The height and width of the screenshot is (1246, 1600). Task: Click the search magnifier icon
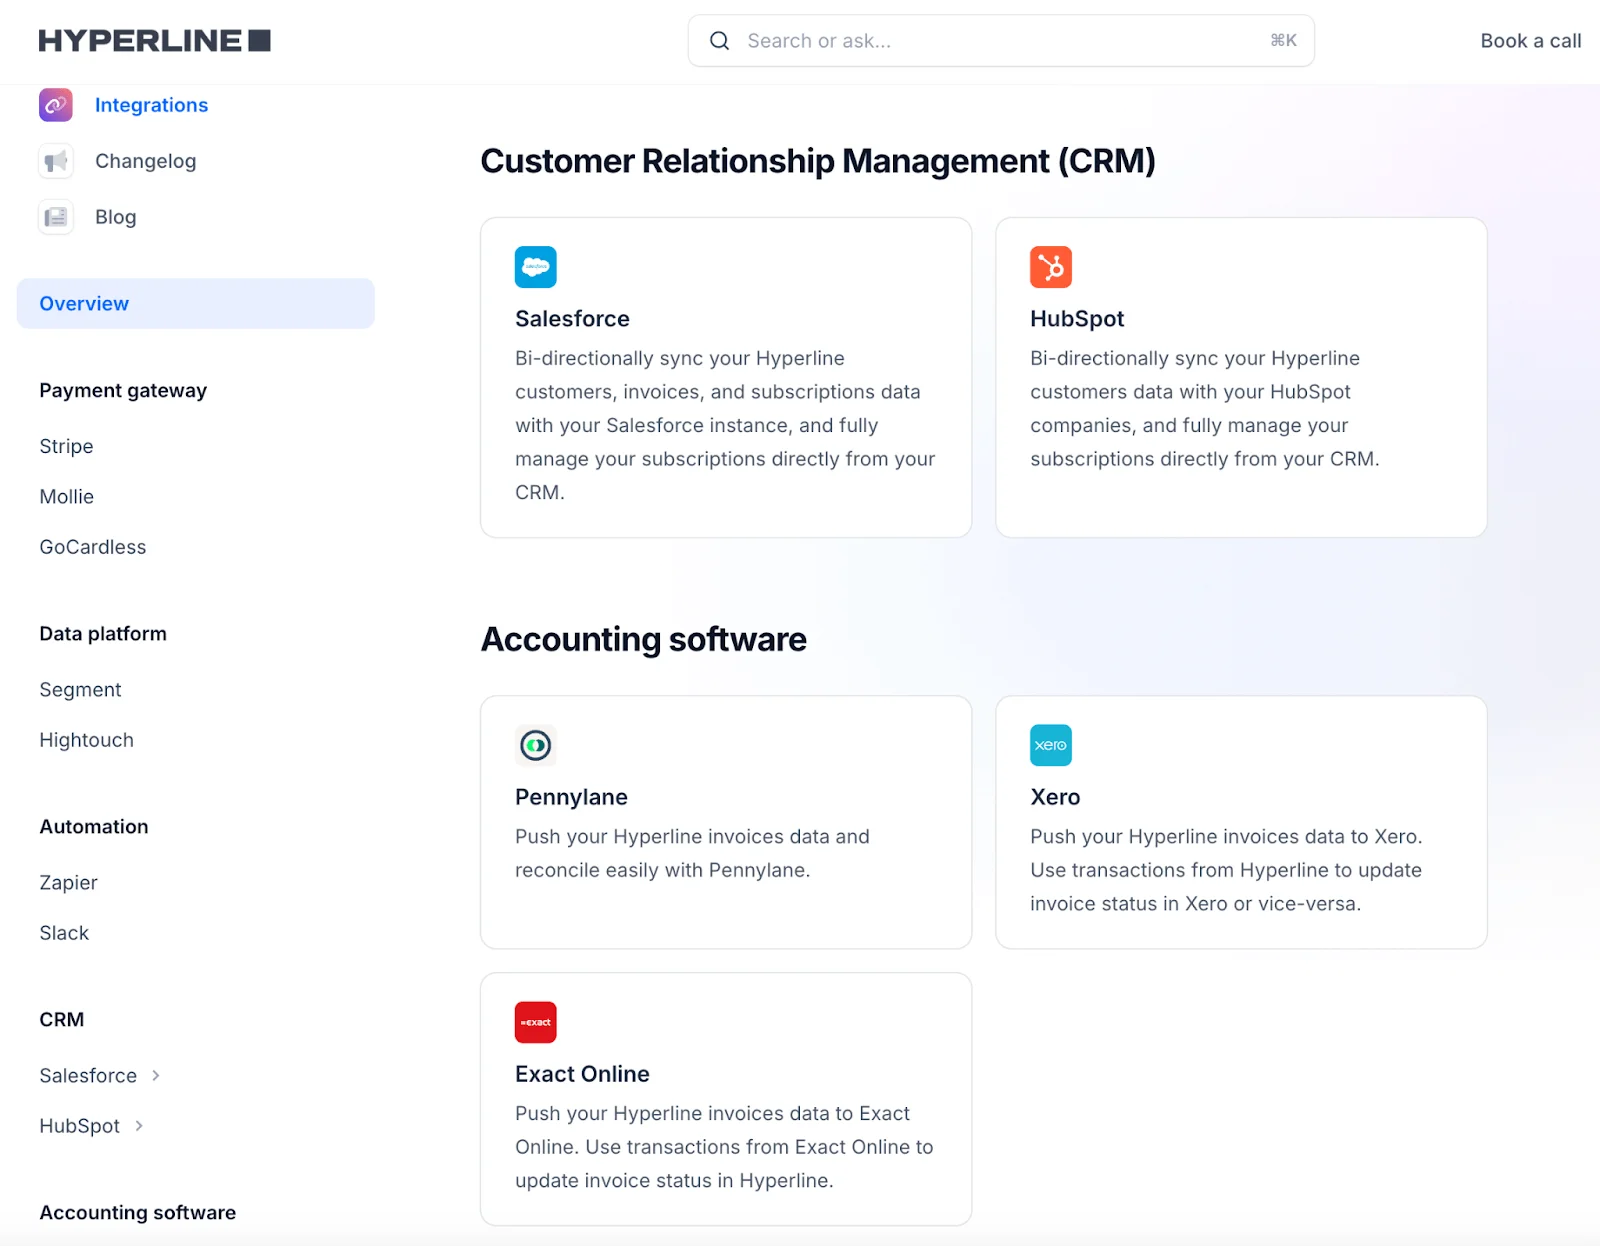click(x=719, y=41)
